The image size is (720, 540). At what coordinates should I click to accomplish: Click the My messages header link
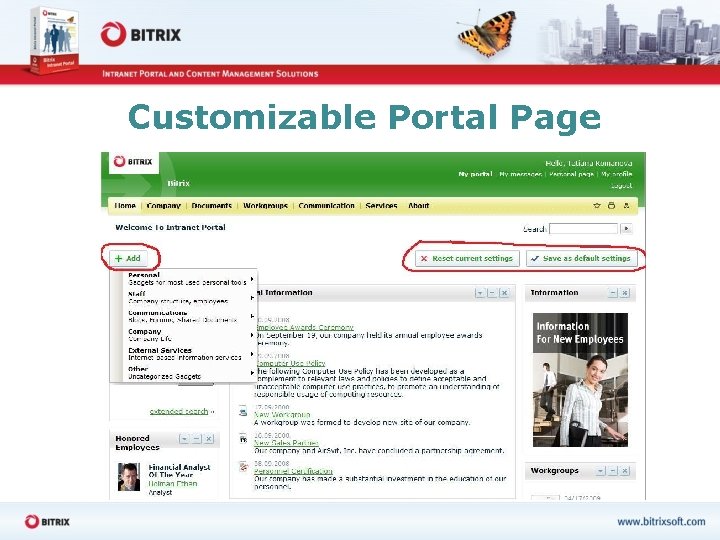[521, 174]
